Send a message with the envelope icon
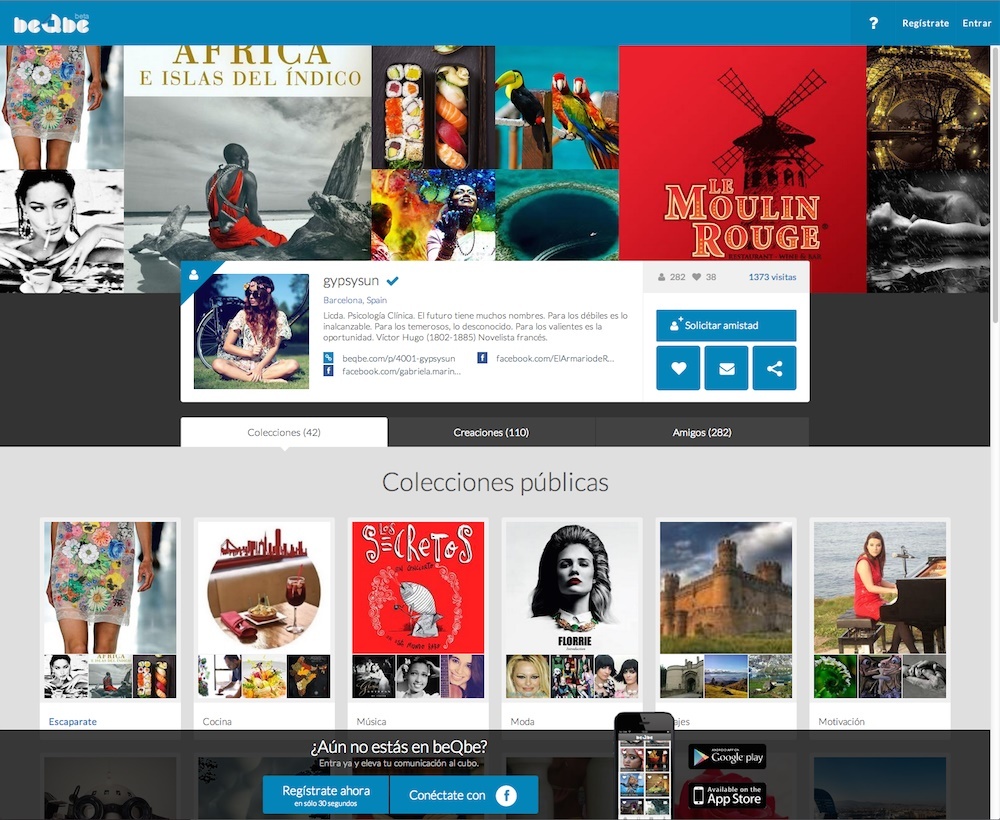The width and height of the screenshot is (1000, 820). point(726,368)
